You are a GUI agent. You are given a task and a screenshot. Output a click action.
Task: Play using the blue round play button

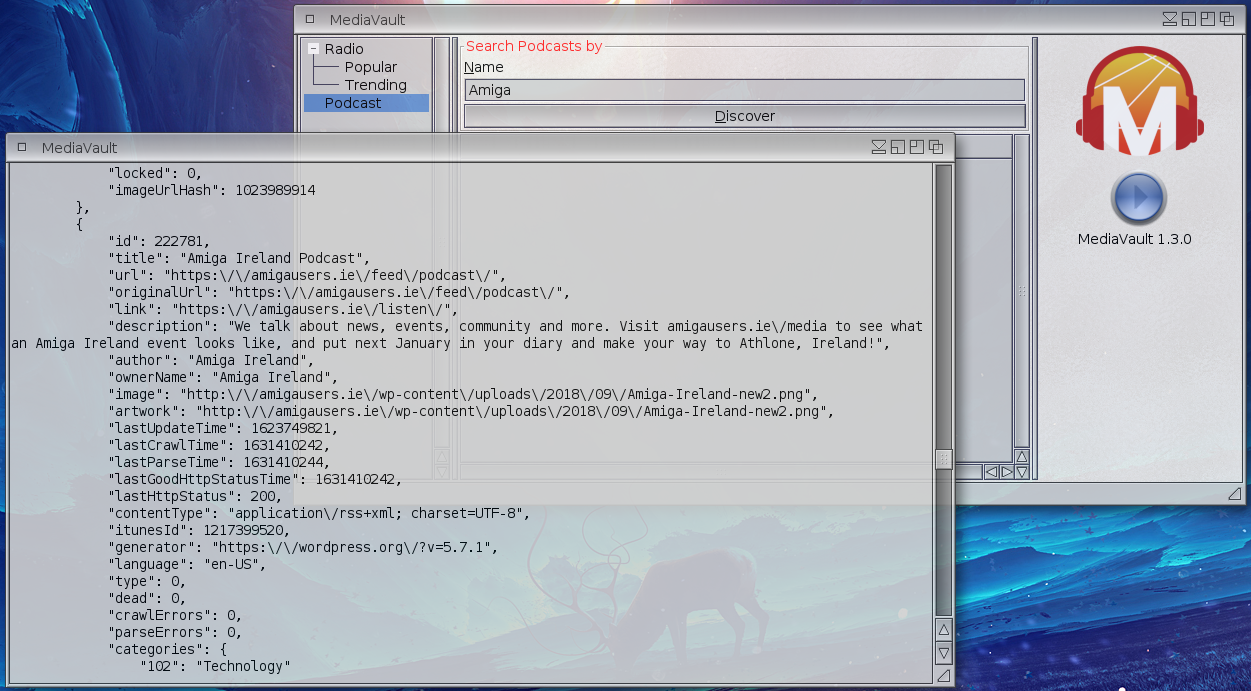(x=1138, y=199)
